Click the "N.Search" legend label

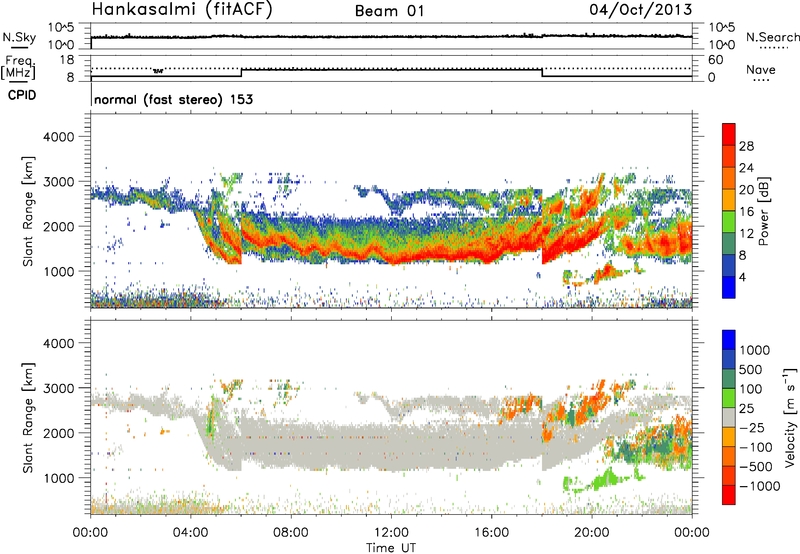click(772, 37)
